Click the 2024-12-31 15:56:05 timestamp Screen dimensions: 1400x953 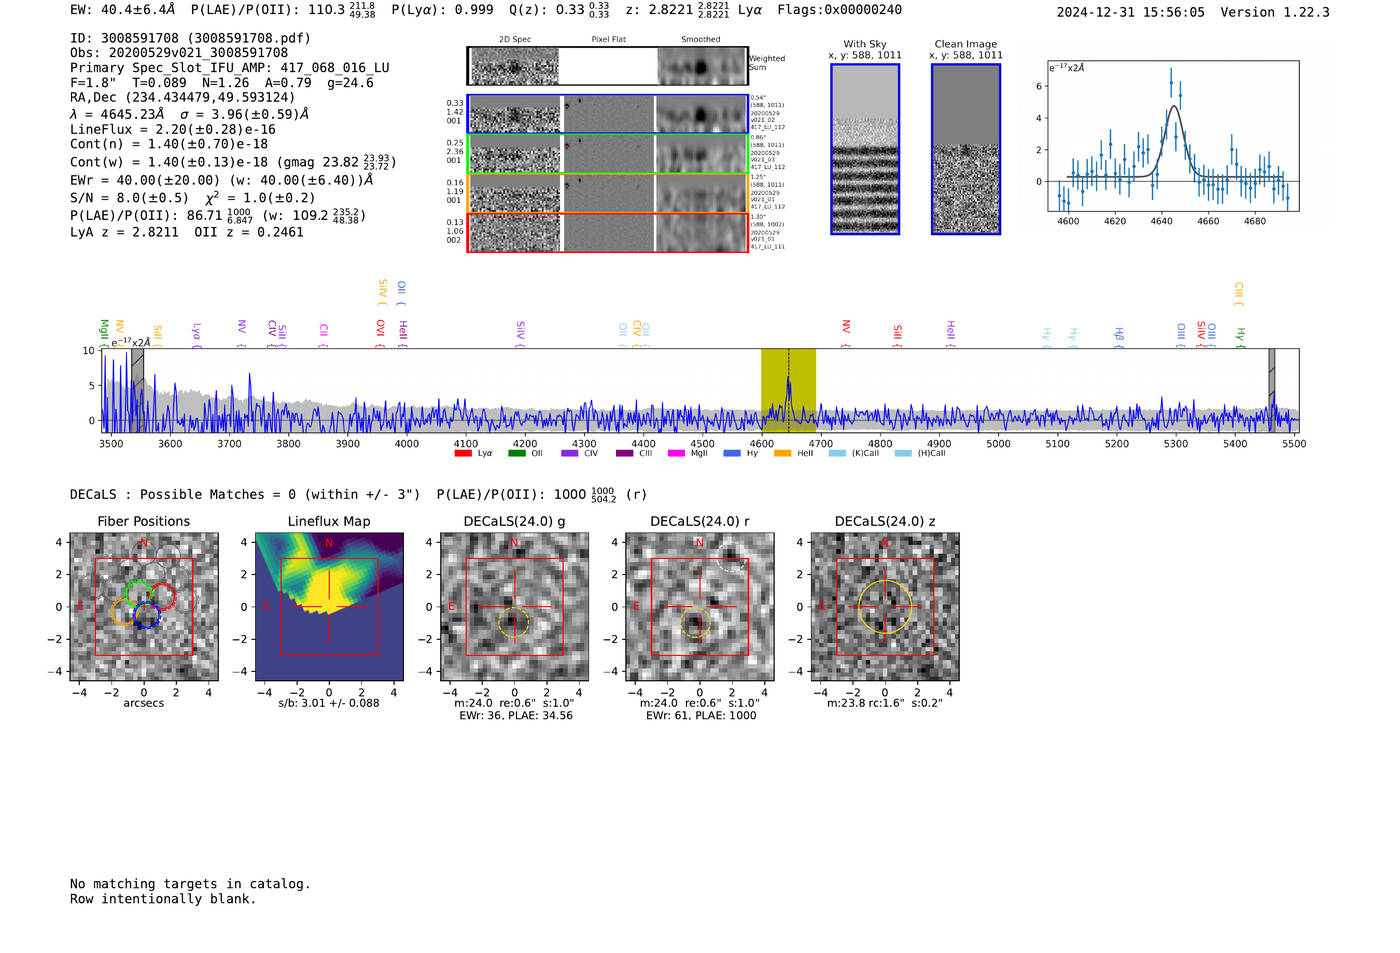click(x=1131, y=12)
